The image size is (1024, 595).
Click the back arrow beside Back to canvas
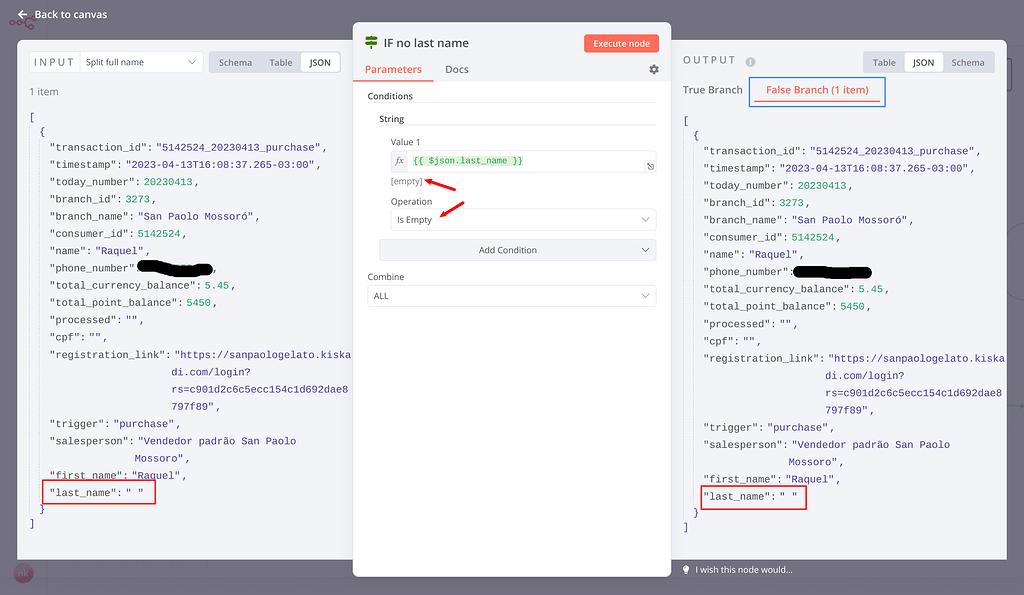pos(22,15)
